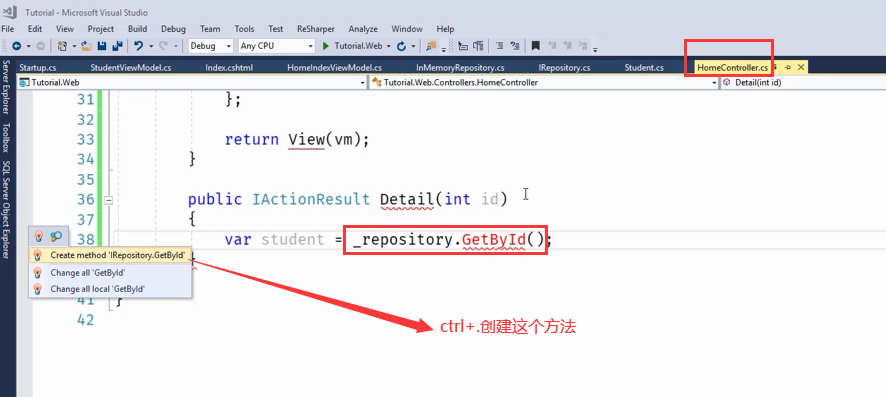886x397 pixels.
Task: Switch to the IRepository.cs tab
Action: coord(564,68)
